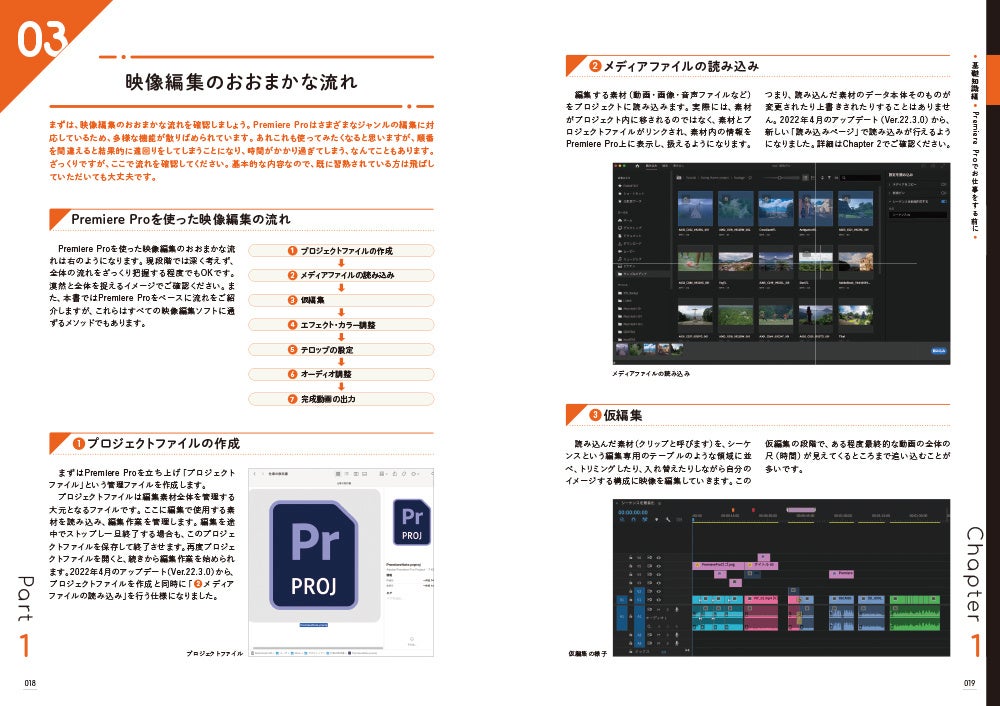The image size is (1000, 706).
Task: Switch to the 編集 tab in Premiere header
Action: [665, 166]
